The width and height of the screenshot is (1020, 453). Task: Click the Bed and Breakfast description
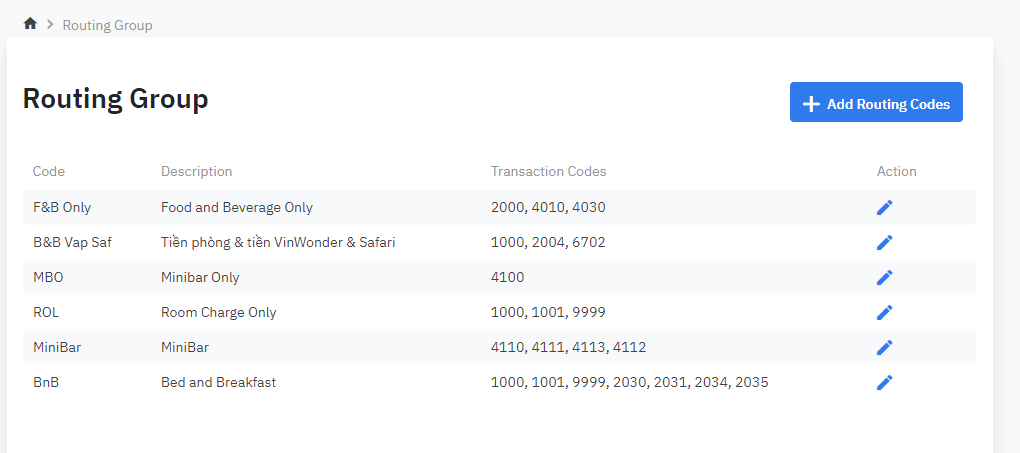coord(218,382)
